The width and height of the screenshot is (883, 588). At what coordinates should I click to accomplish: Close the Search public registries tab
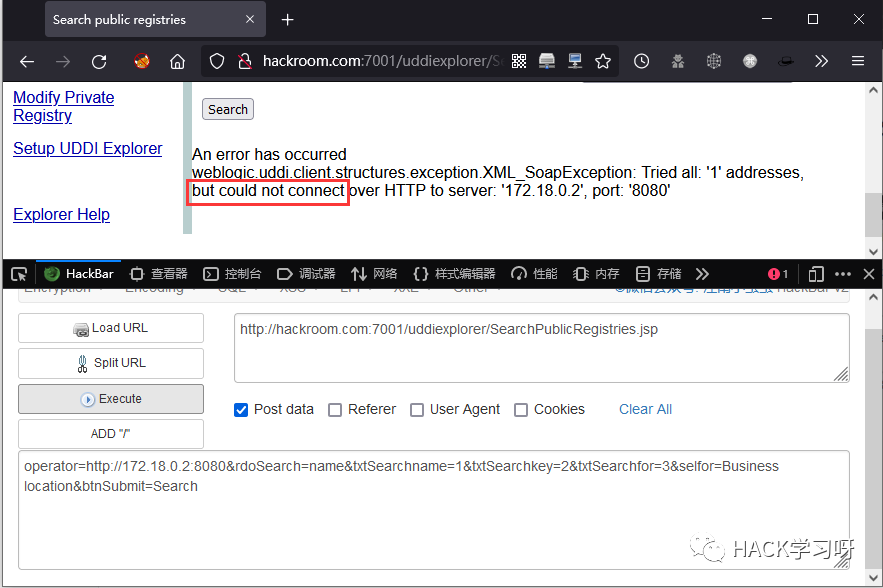250,19
